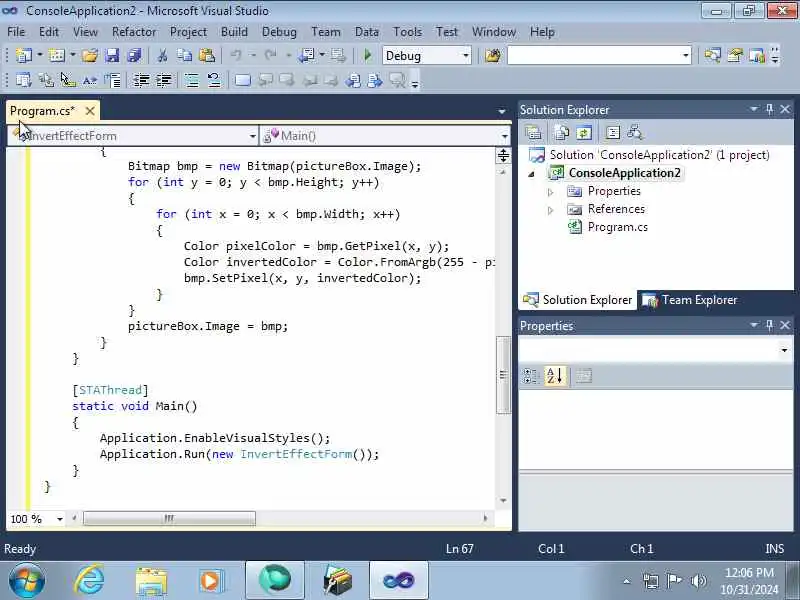Click the Redo arrow icon
The height and width of the screenshot is (600, 800).
coord(270,55)
